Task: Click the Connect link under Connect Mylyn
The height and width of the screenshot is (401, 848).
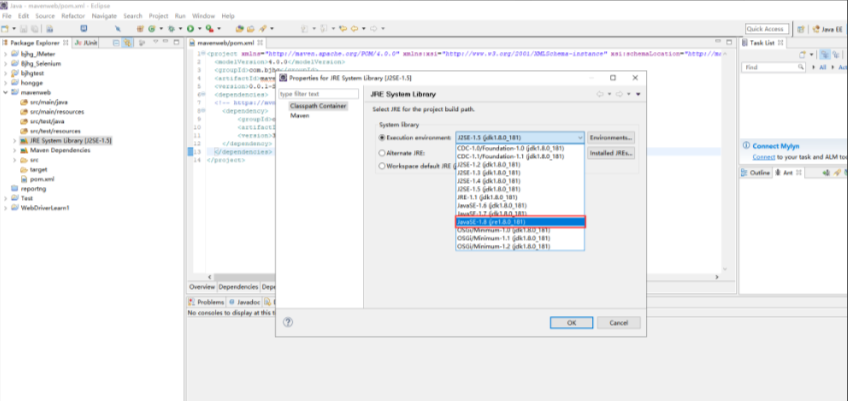Action: pyautogui.click(x=764, y=157)
